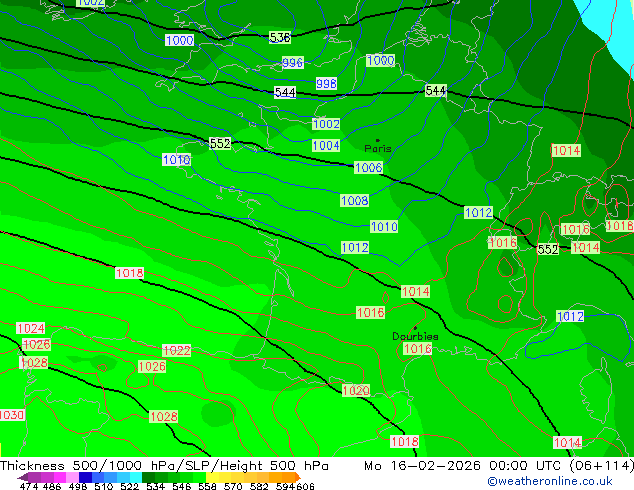Click the 1014 label just above Dourbies

click(x=416, y=291)
